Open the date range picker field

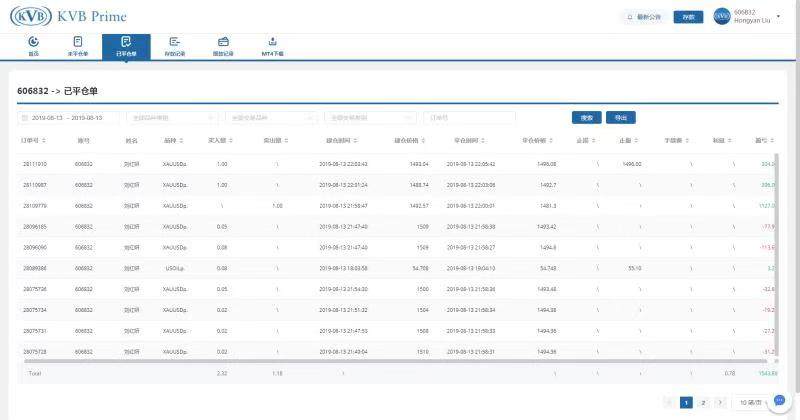(68, 118)
